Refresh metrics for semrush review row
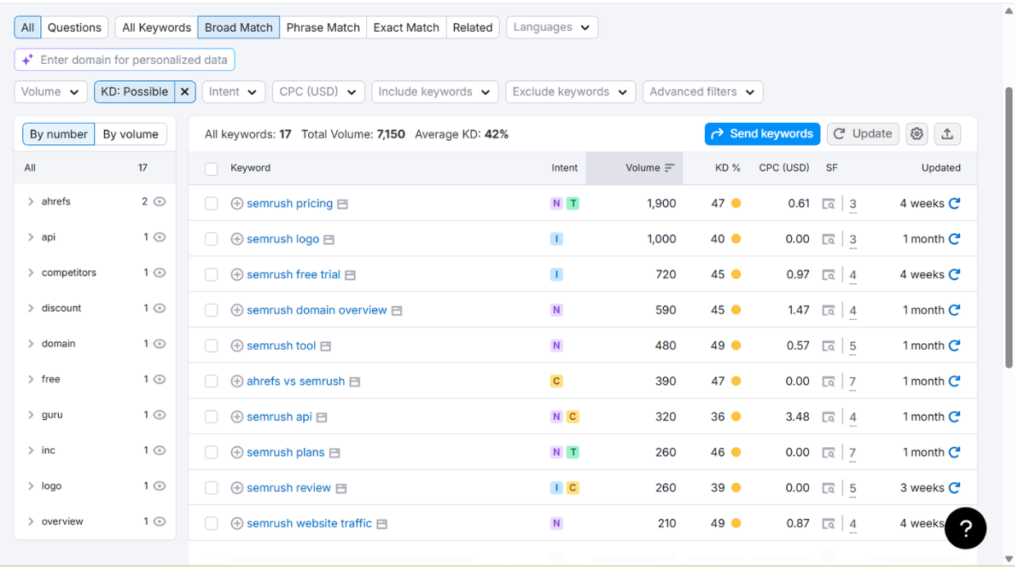This screenshot has height=576, width=1024. pyautogui.click(x=955, y=488)
